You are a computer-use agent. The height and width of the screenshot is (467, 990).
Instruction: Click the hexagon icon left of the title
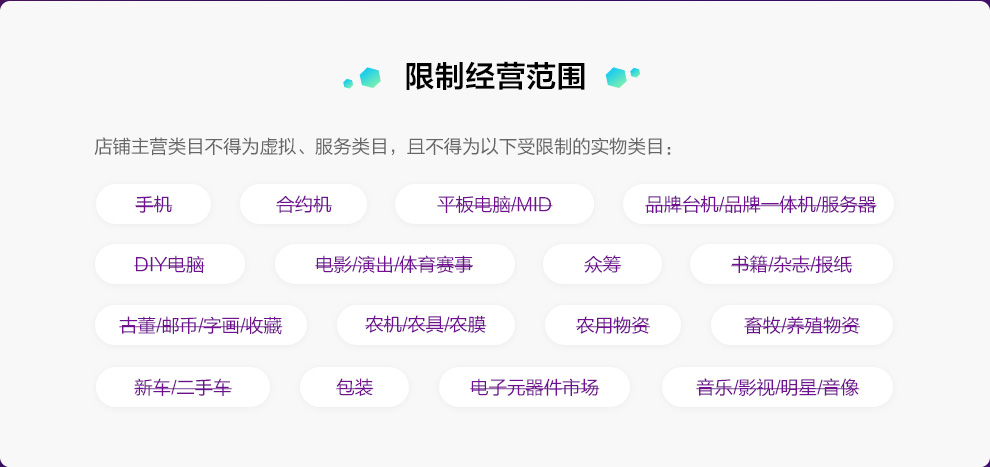[369, 77]
